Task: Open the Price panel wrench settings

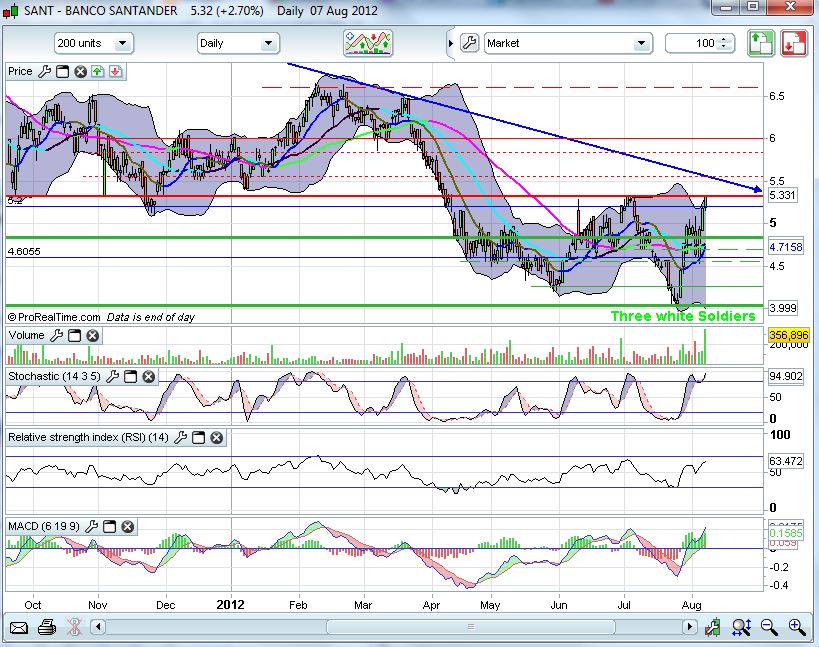Action: (x=44, y=72)
